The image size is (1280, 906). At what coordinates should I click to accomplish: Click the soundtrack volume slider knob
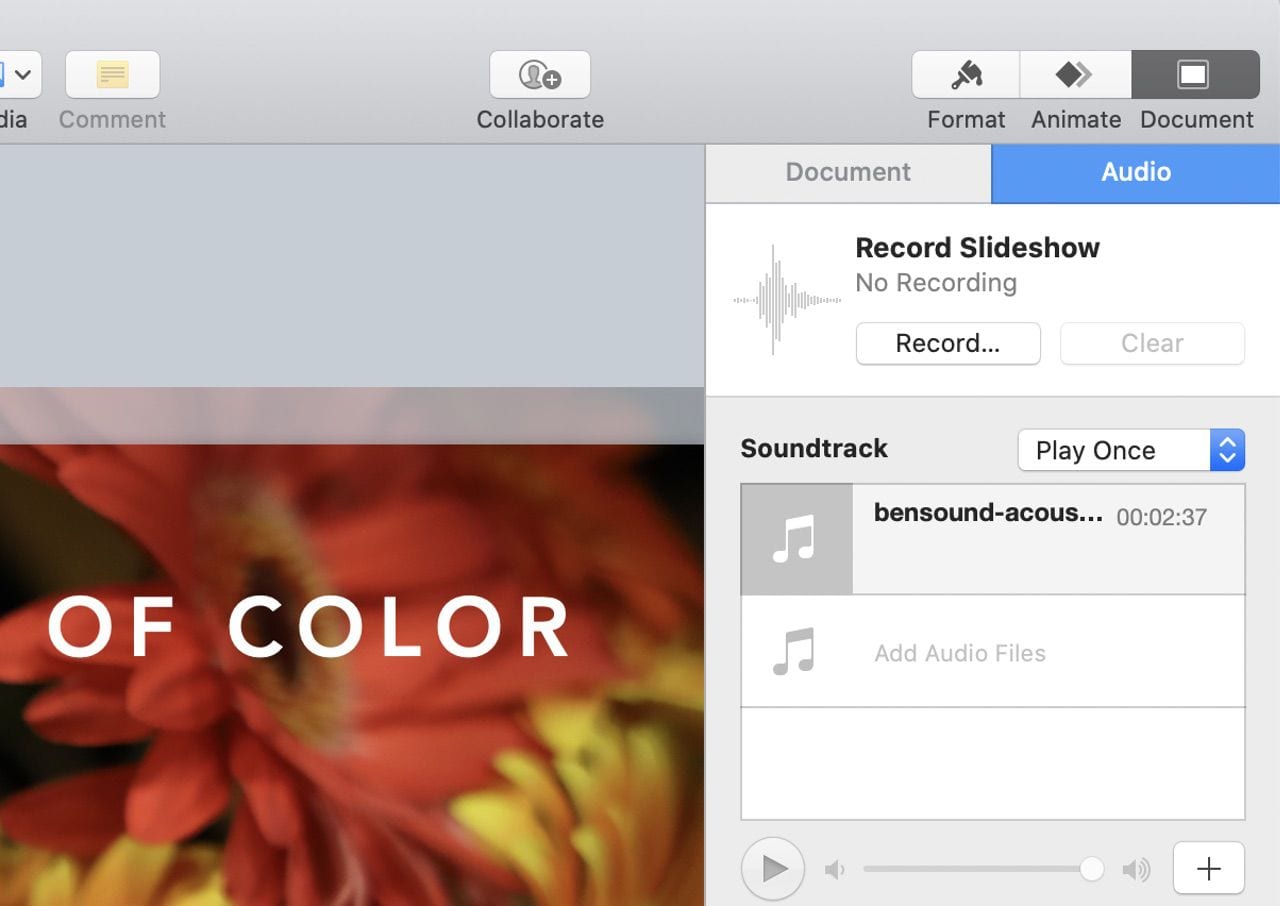point(1092,869)
